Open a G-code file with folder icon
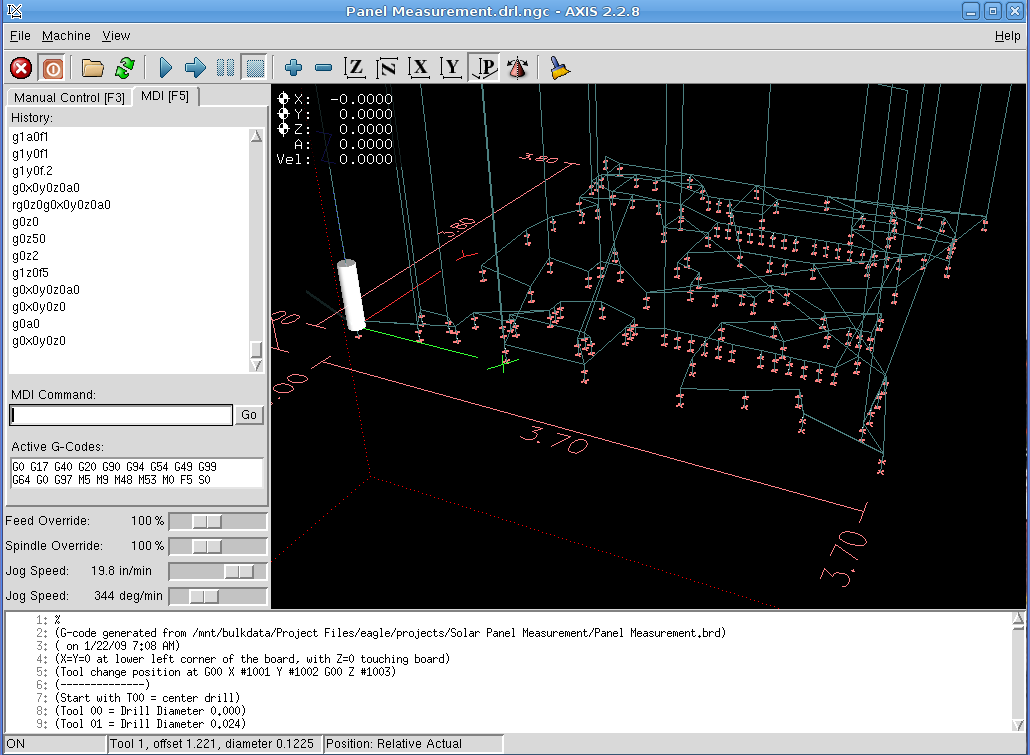The image size is (1030, 755). coord(93,68)
